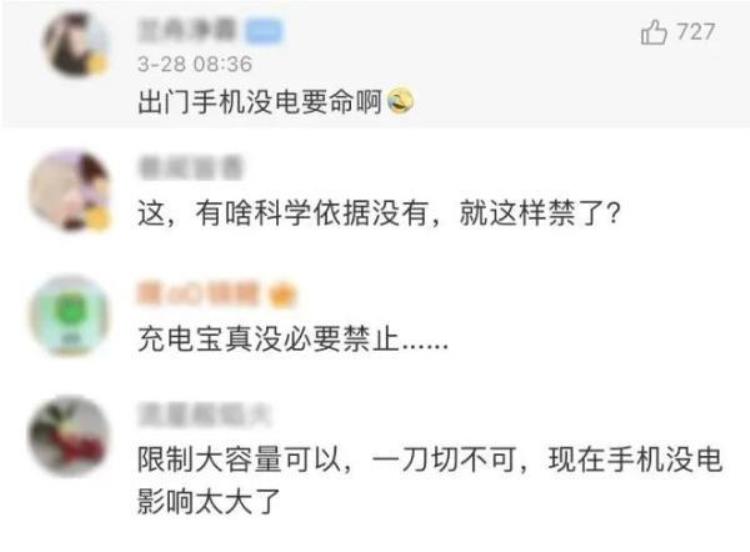Image resolution: width=750 pixels, height=552 pixels.
Task: Click yellow verified badge on first avatar
Action: (98, 64)
